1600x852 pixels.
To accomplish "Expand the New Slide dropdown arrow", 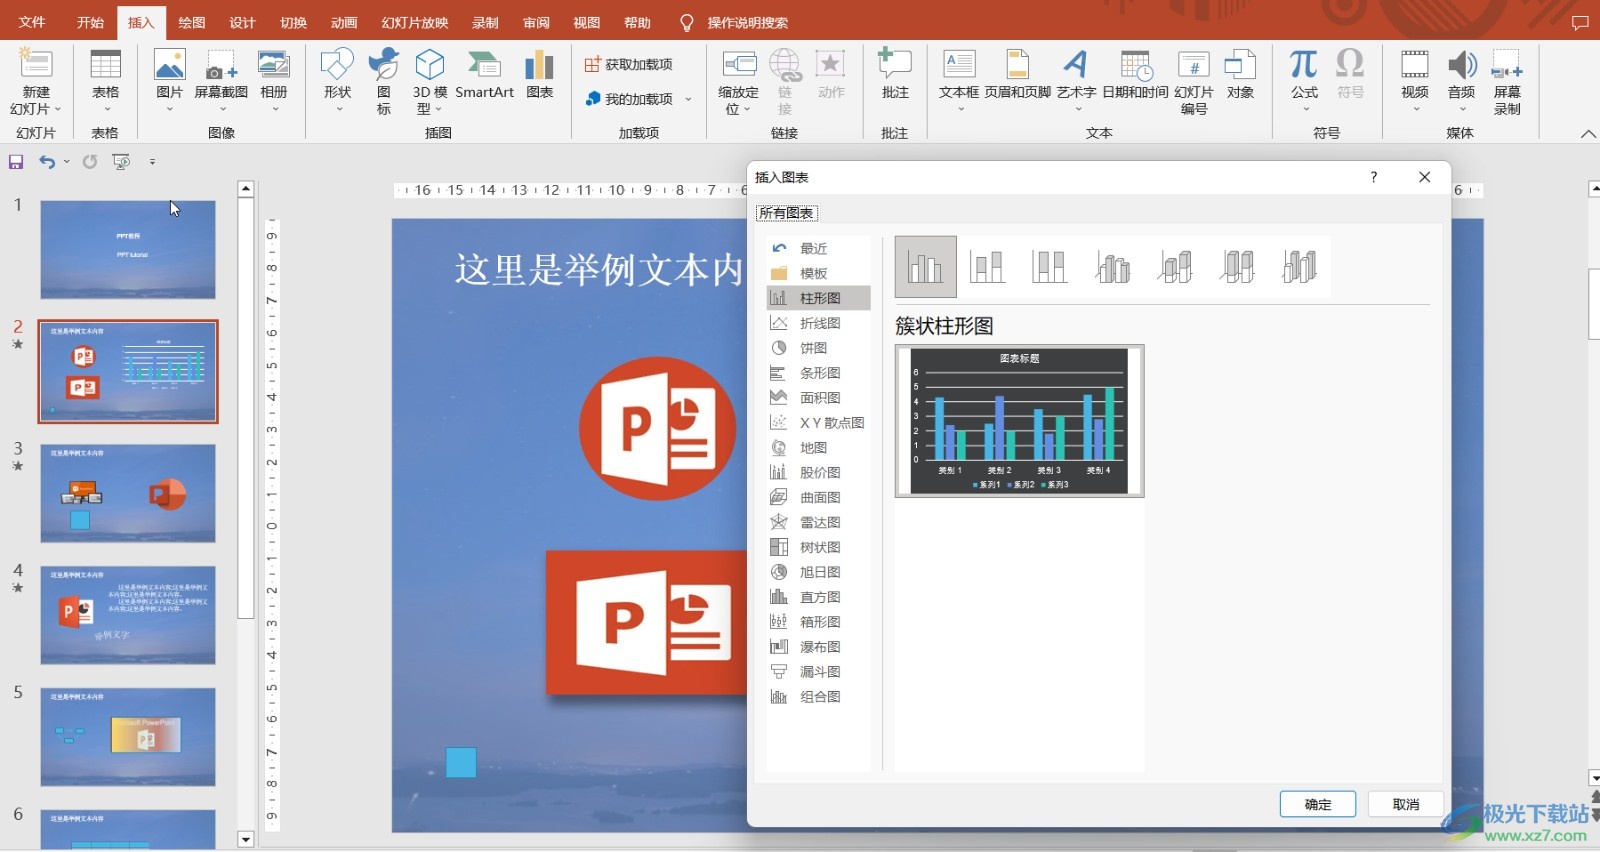I will click(58, 109).
